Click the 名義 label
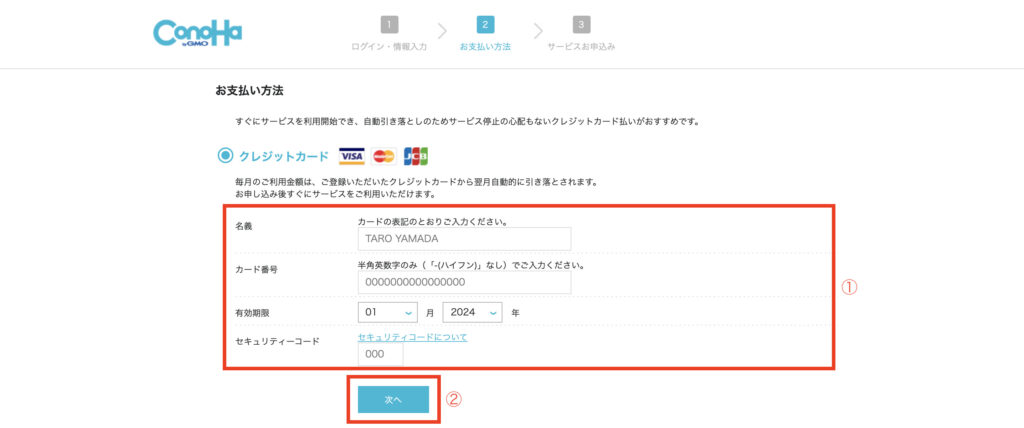 click(x=244, y=226)
